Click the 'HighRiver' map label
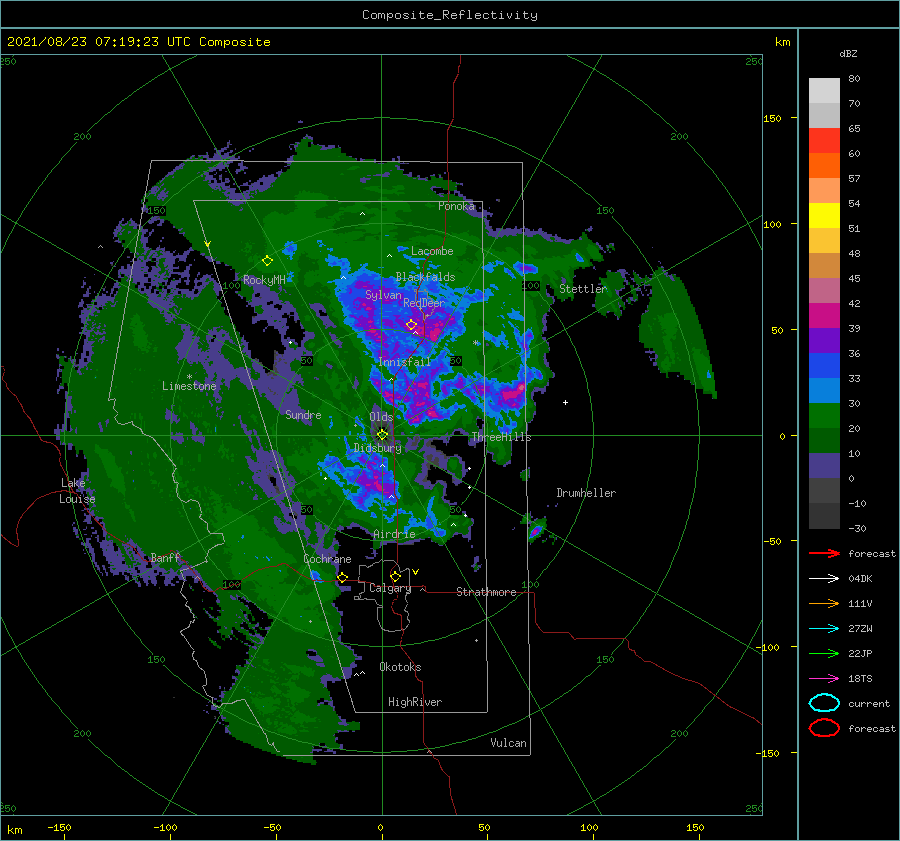This screenshot has height=841, width=900. 414,702
